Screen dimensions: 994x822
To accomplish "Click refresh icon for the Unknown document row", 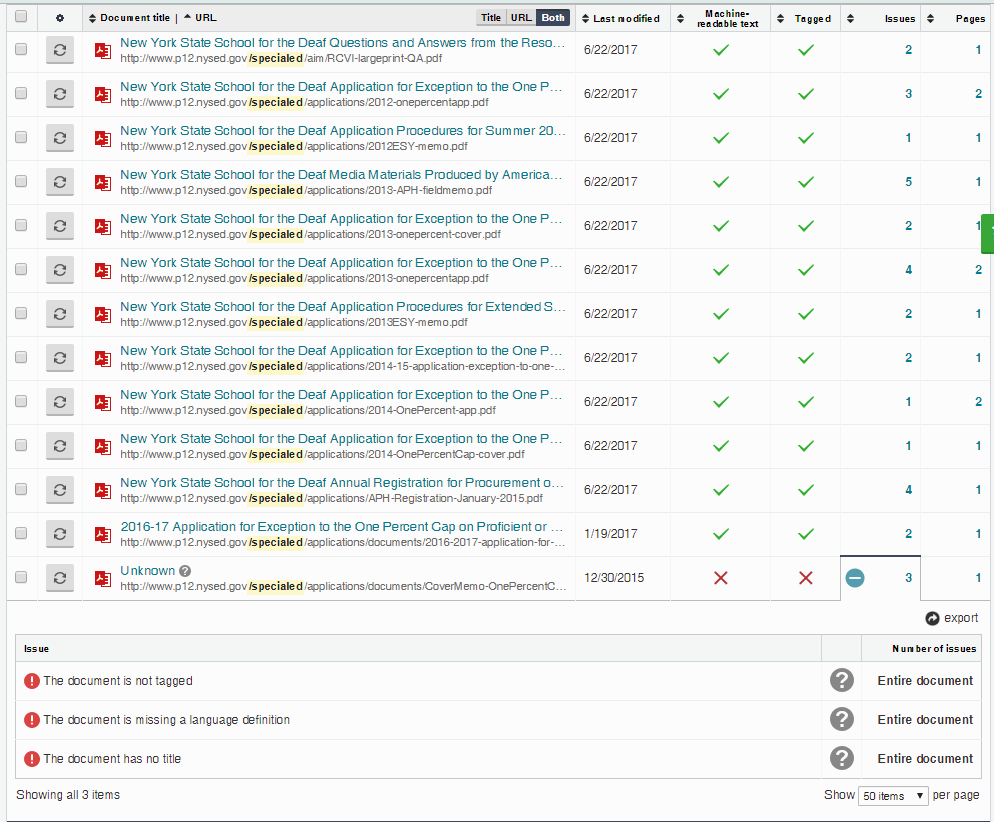I will click(60, 578).
